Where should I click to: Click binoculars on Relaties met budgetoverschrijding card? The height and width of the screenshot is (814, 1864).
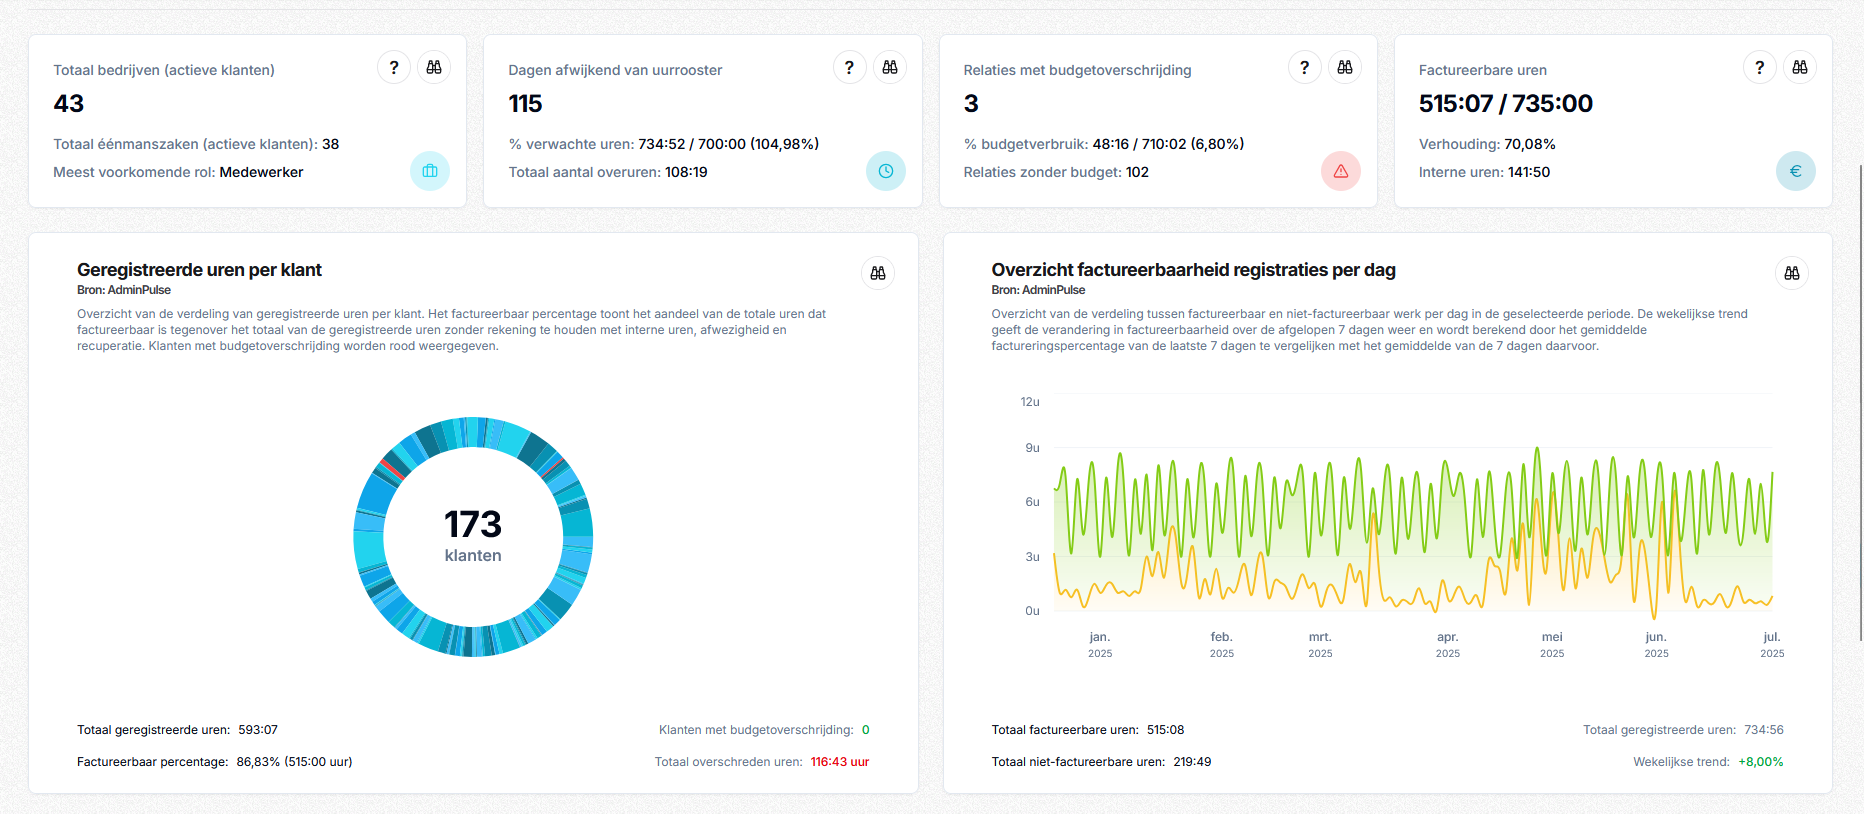(x=1345, y=68)
